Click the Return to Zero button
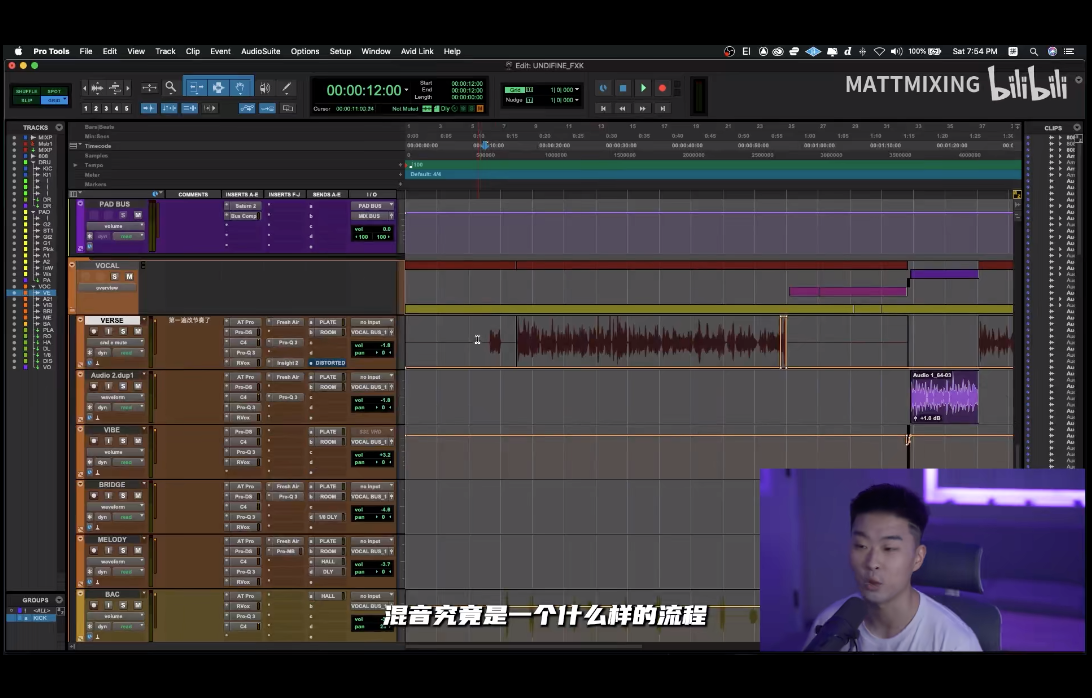This screenshot has height=698, width=1092. [x=603, y=108]
